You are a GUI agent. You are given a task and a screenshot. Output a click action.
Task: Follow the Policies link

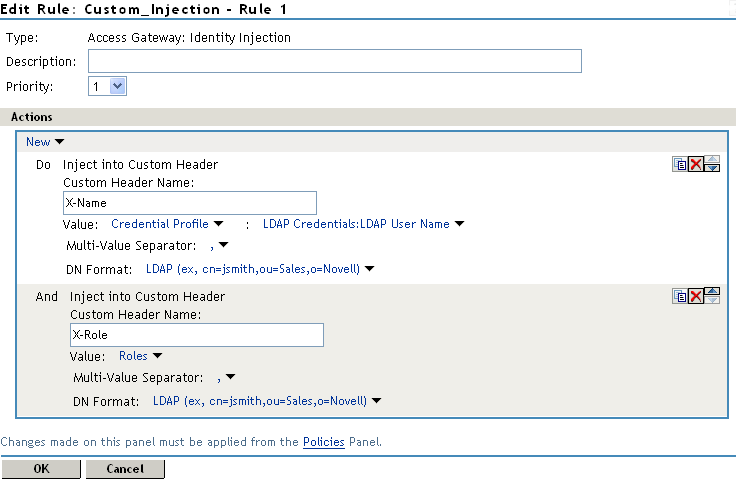(324, 441)
